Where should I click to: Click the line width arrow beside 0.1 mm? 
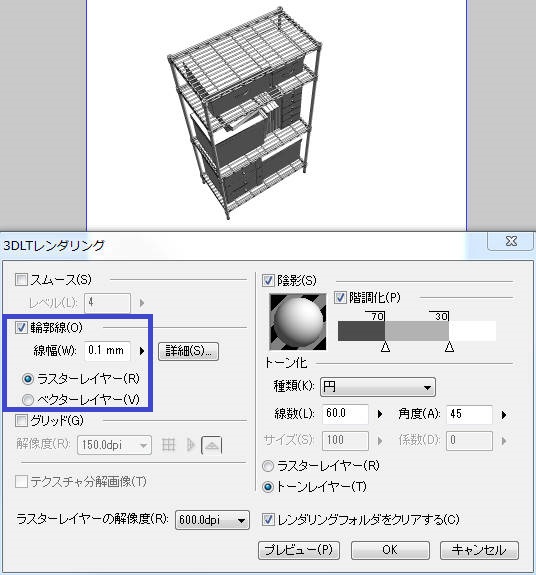pyautogui.click(x=142, y=351)
